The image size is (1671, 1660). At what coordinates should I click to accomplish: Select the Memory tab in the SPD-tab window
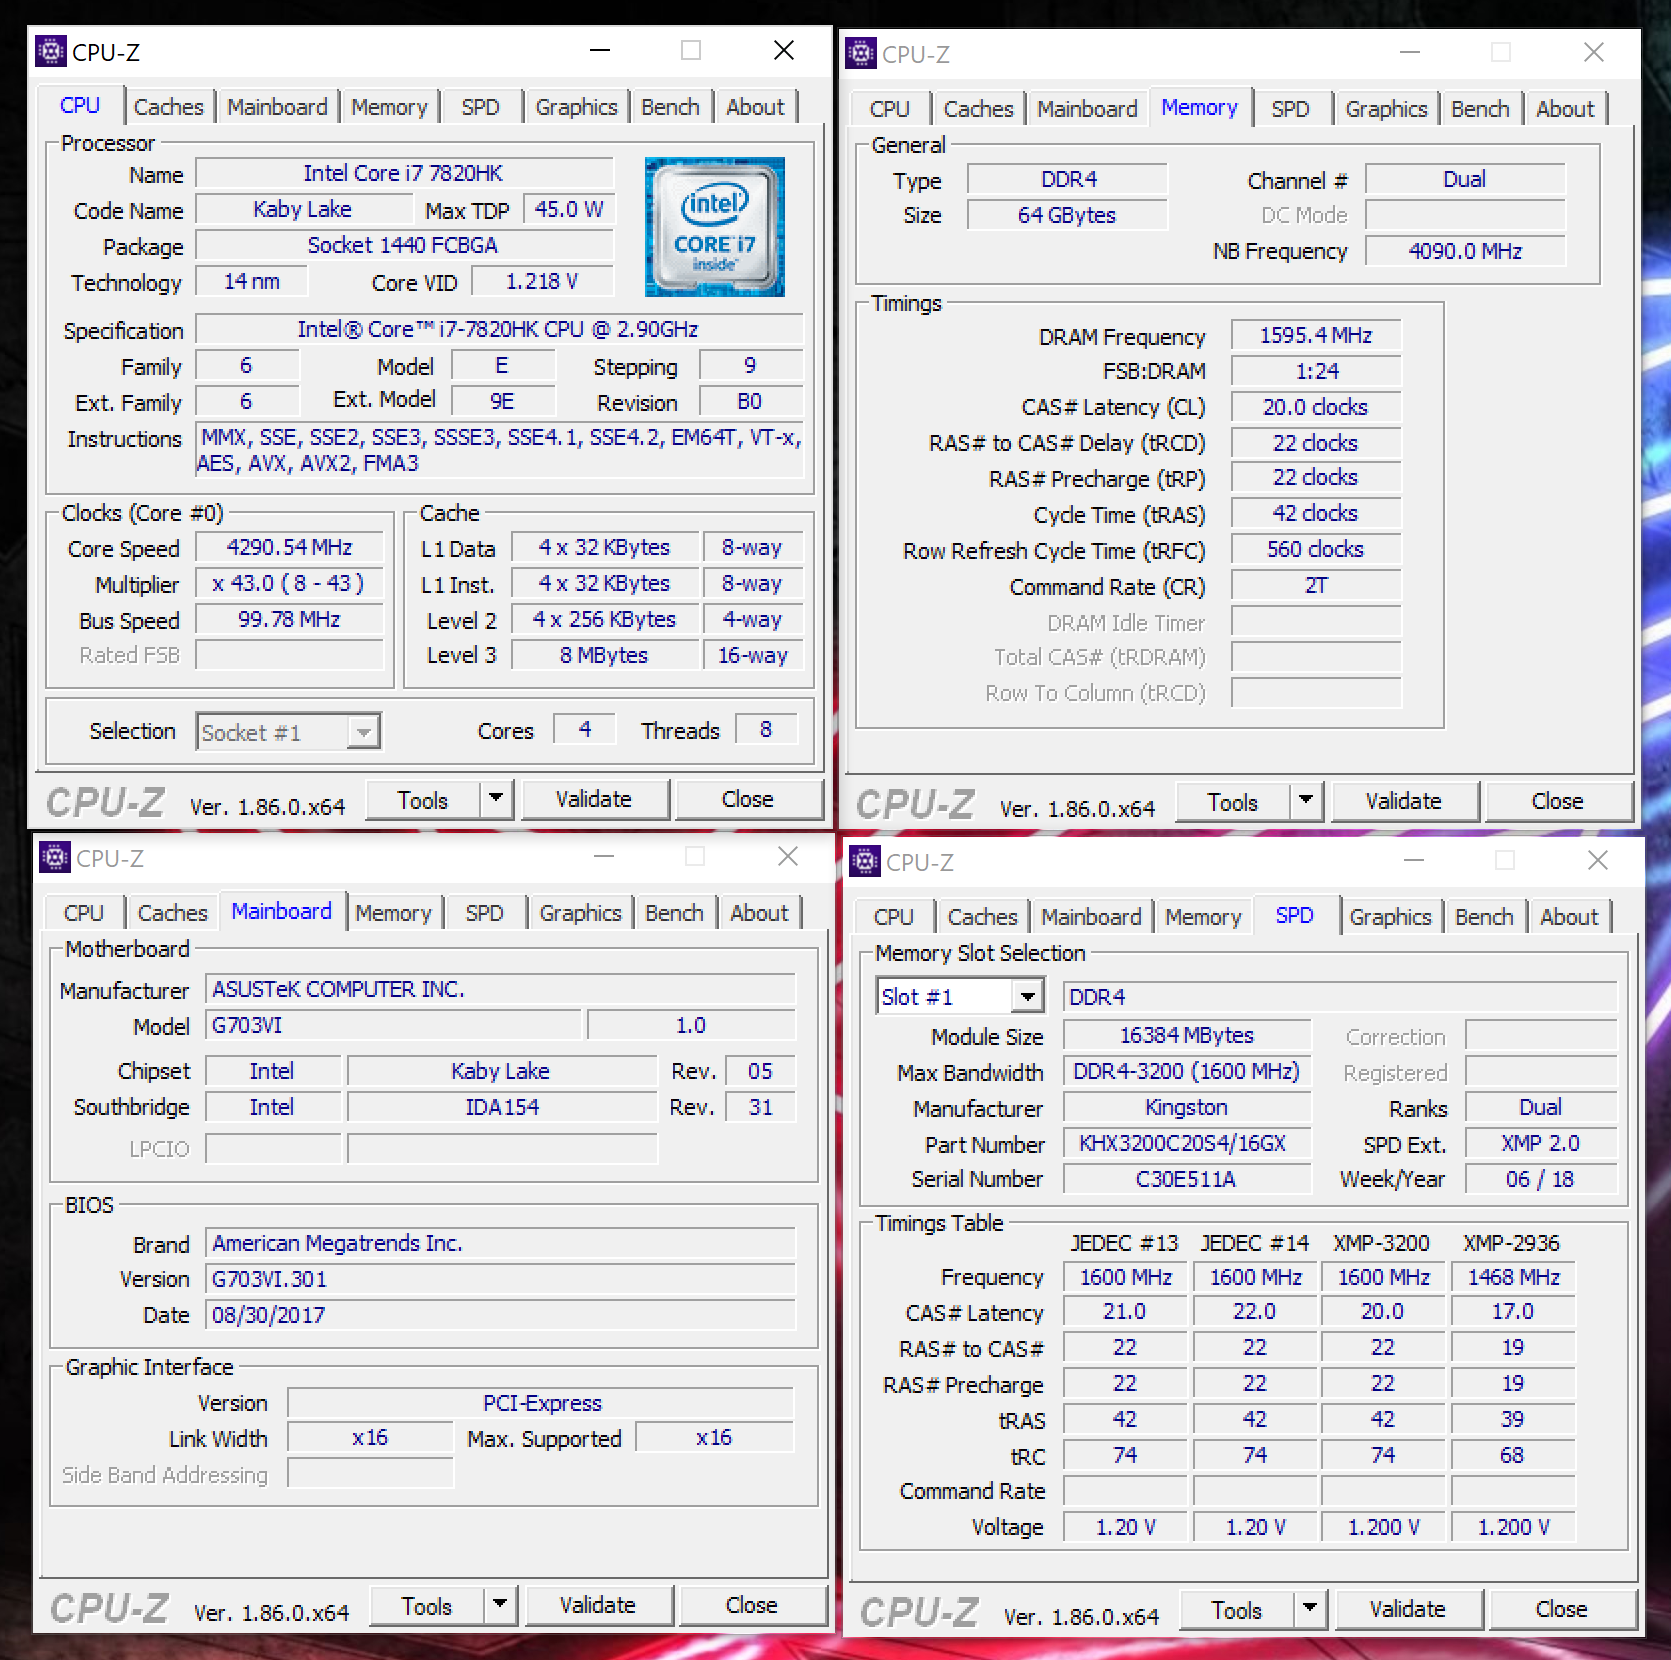click(1203, 917)
